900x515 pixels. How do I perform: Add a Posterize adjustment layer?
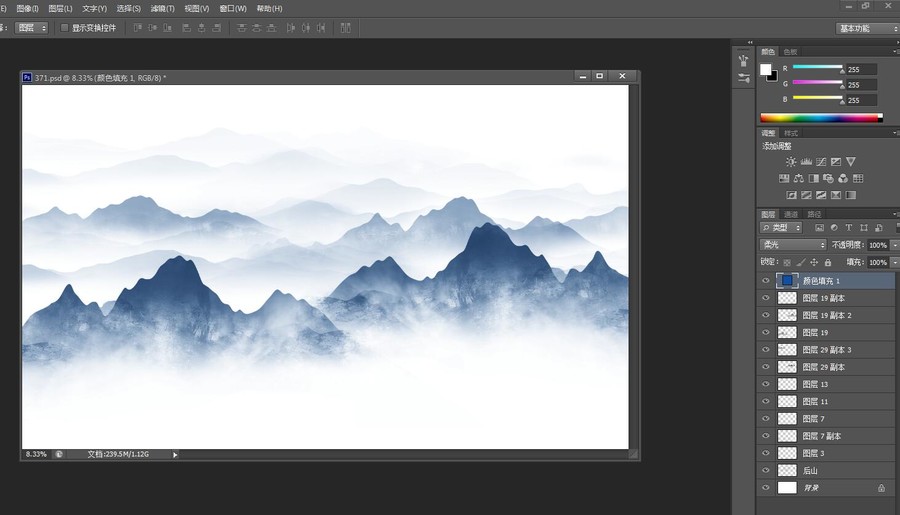806,195
